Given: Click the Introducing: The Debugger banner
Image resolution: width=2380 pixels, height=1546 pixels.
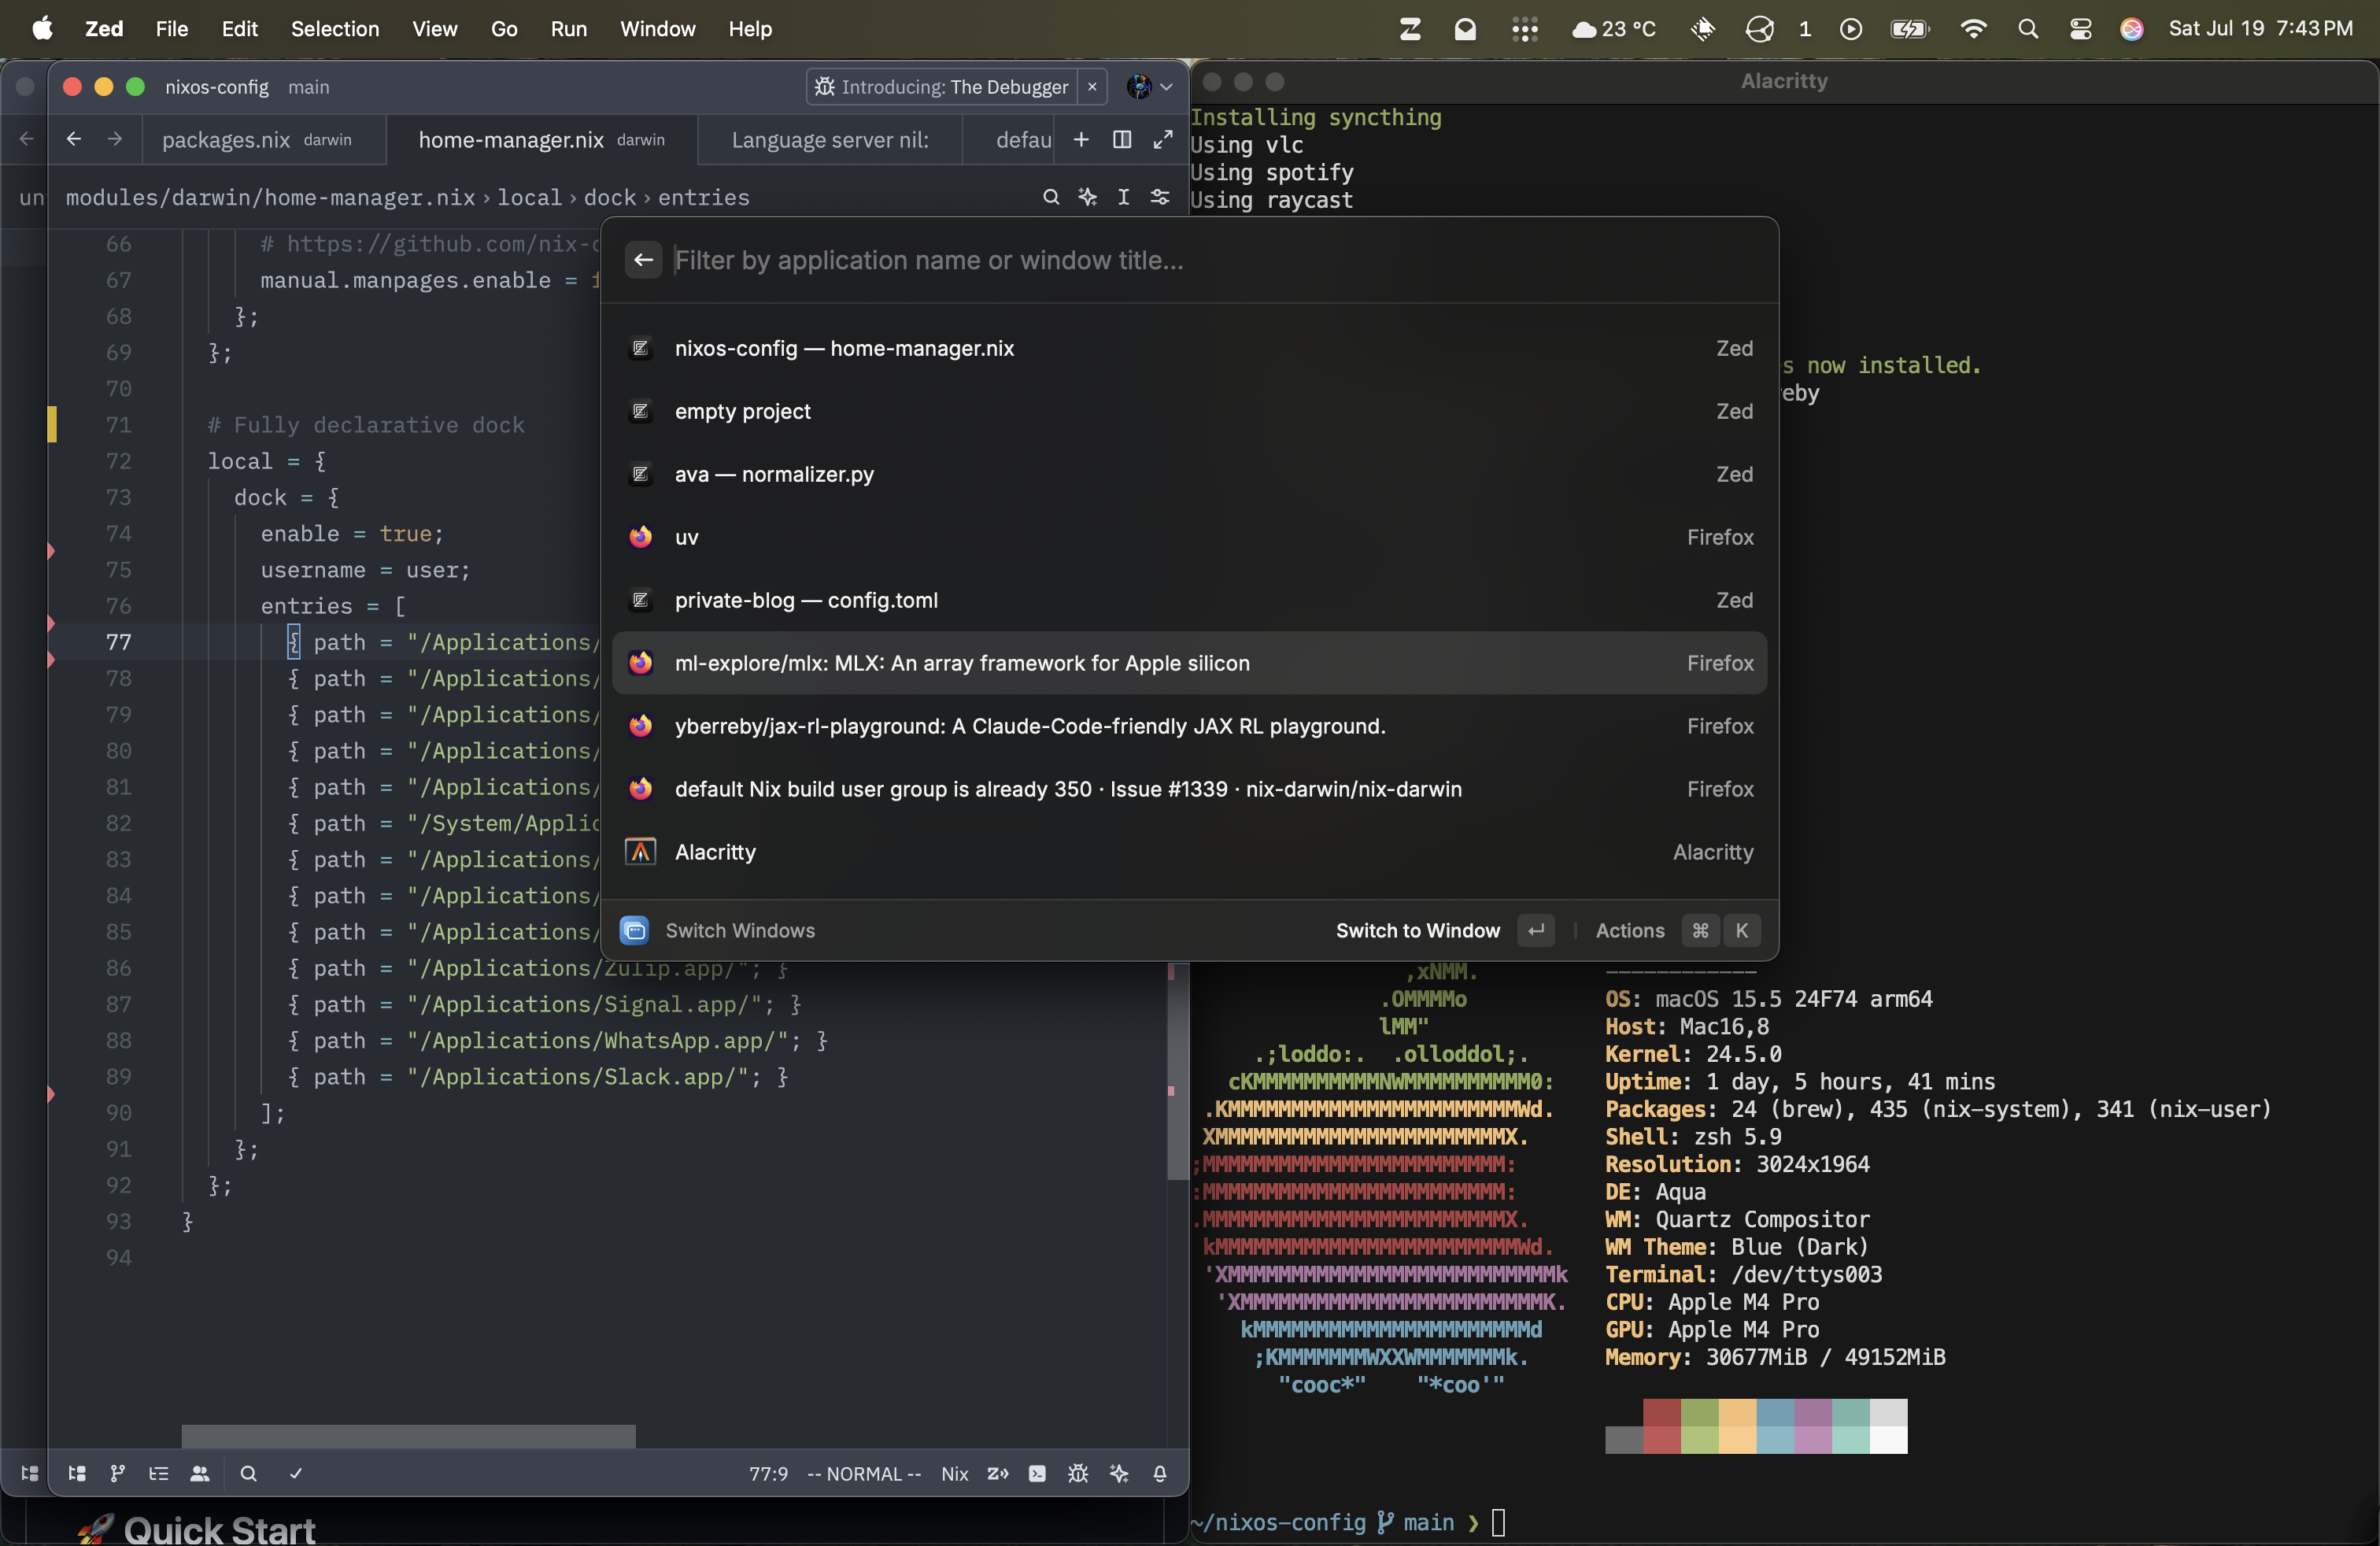Looking at the screenshot, I should point(942,87).
